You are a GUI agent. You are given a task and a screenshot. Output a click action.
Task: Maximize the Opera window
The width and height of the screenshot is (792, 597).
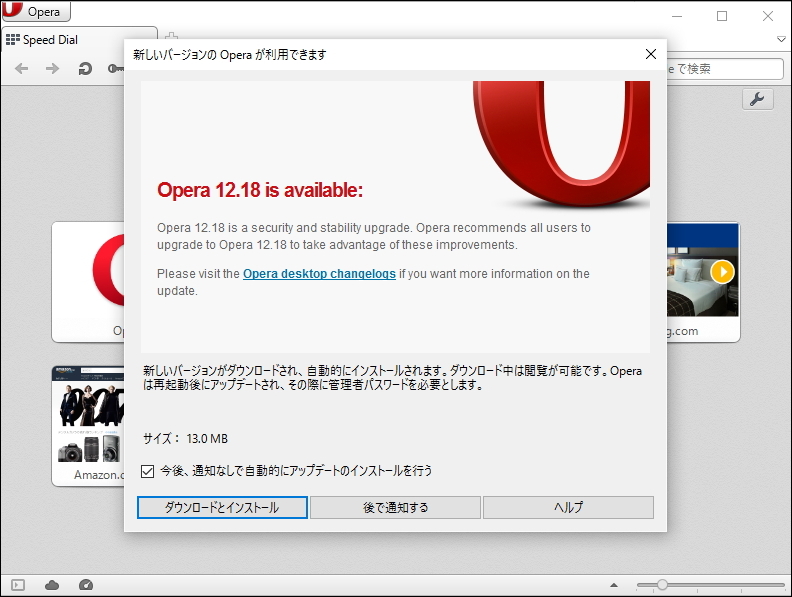(722, 16)
